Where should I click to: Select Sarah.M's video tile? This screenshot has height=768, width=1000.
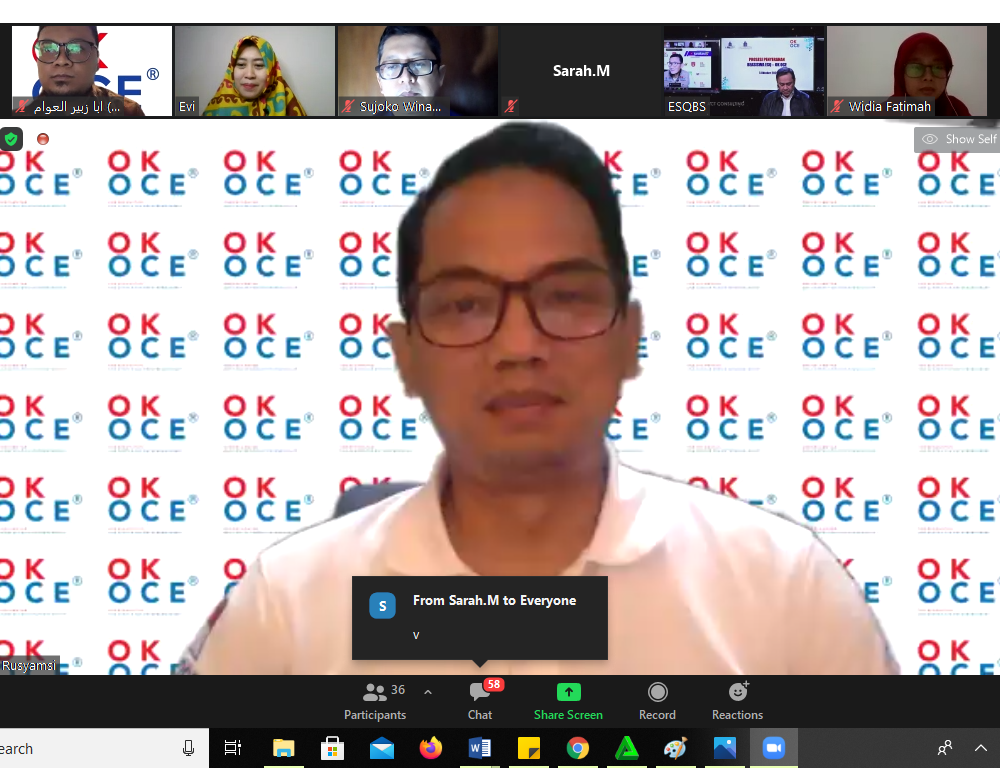[581, 71]
